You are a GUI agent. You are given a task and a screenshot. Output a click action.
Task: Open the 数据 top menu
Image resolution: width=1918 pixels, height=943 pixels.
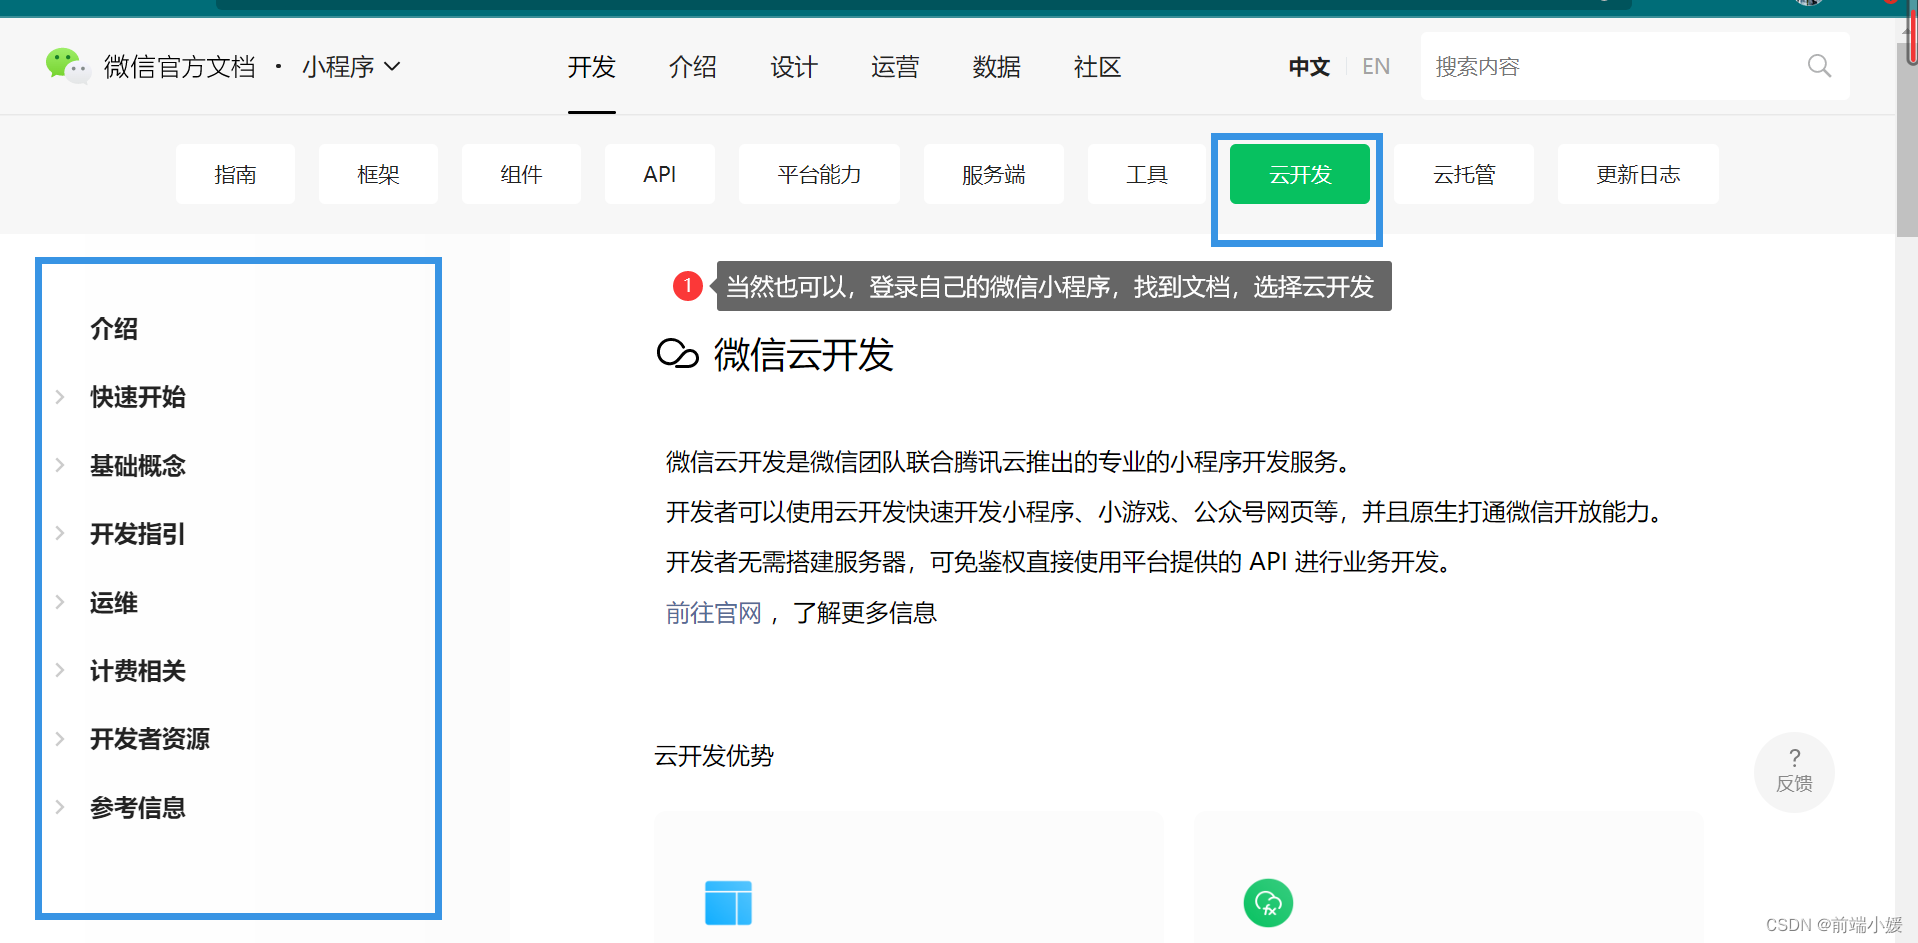pos(997,67)
